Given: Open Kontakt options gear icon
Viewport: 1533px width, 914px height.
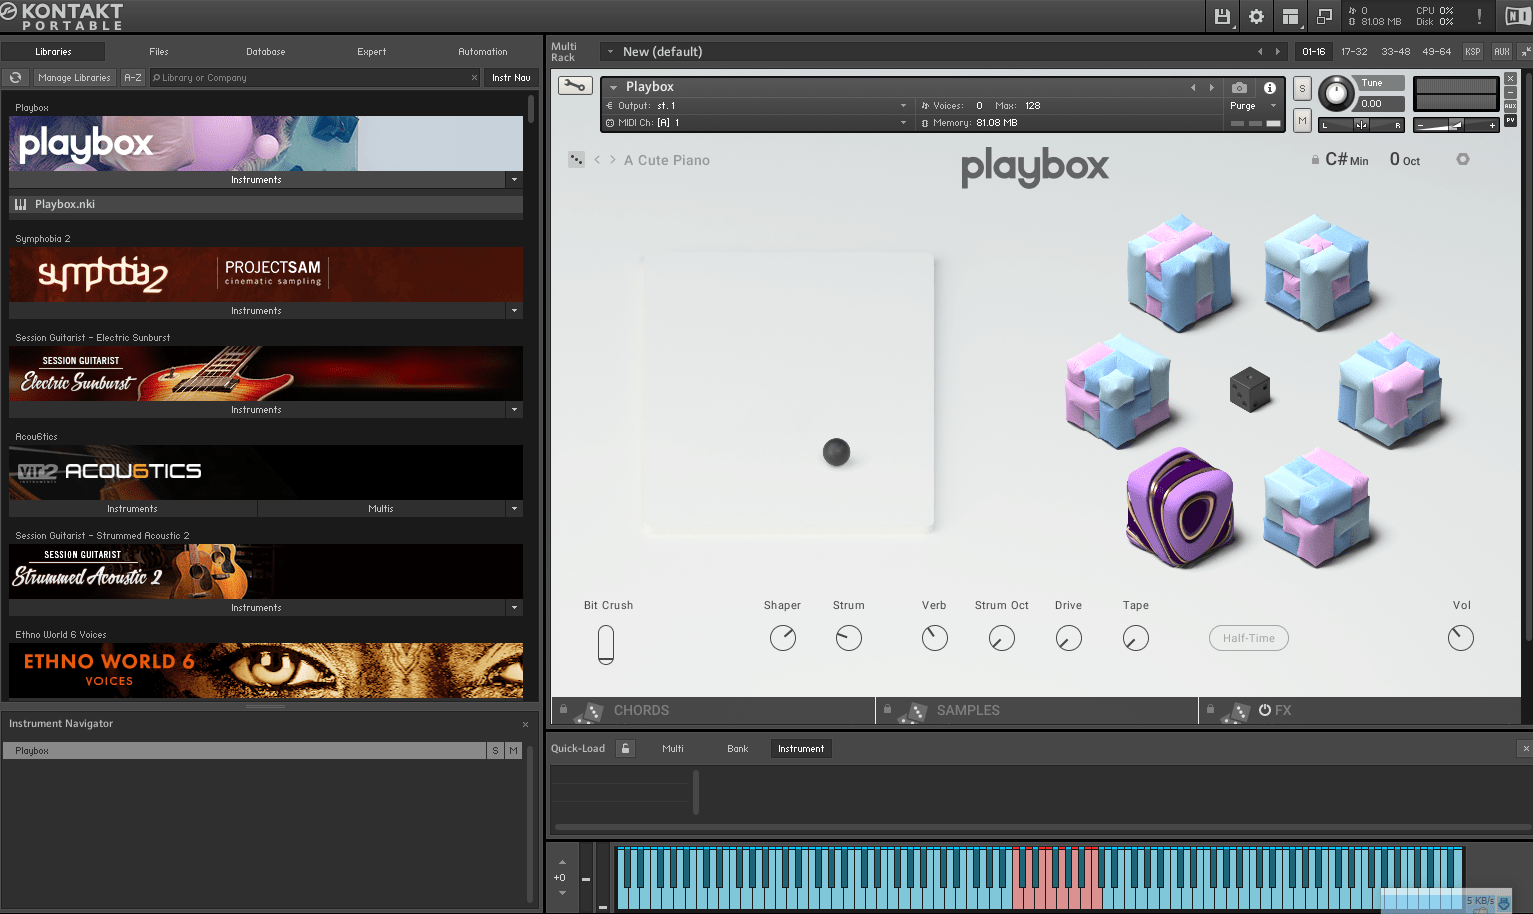Looking at the screenshot, I should coord(1257,16).
